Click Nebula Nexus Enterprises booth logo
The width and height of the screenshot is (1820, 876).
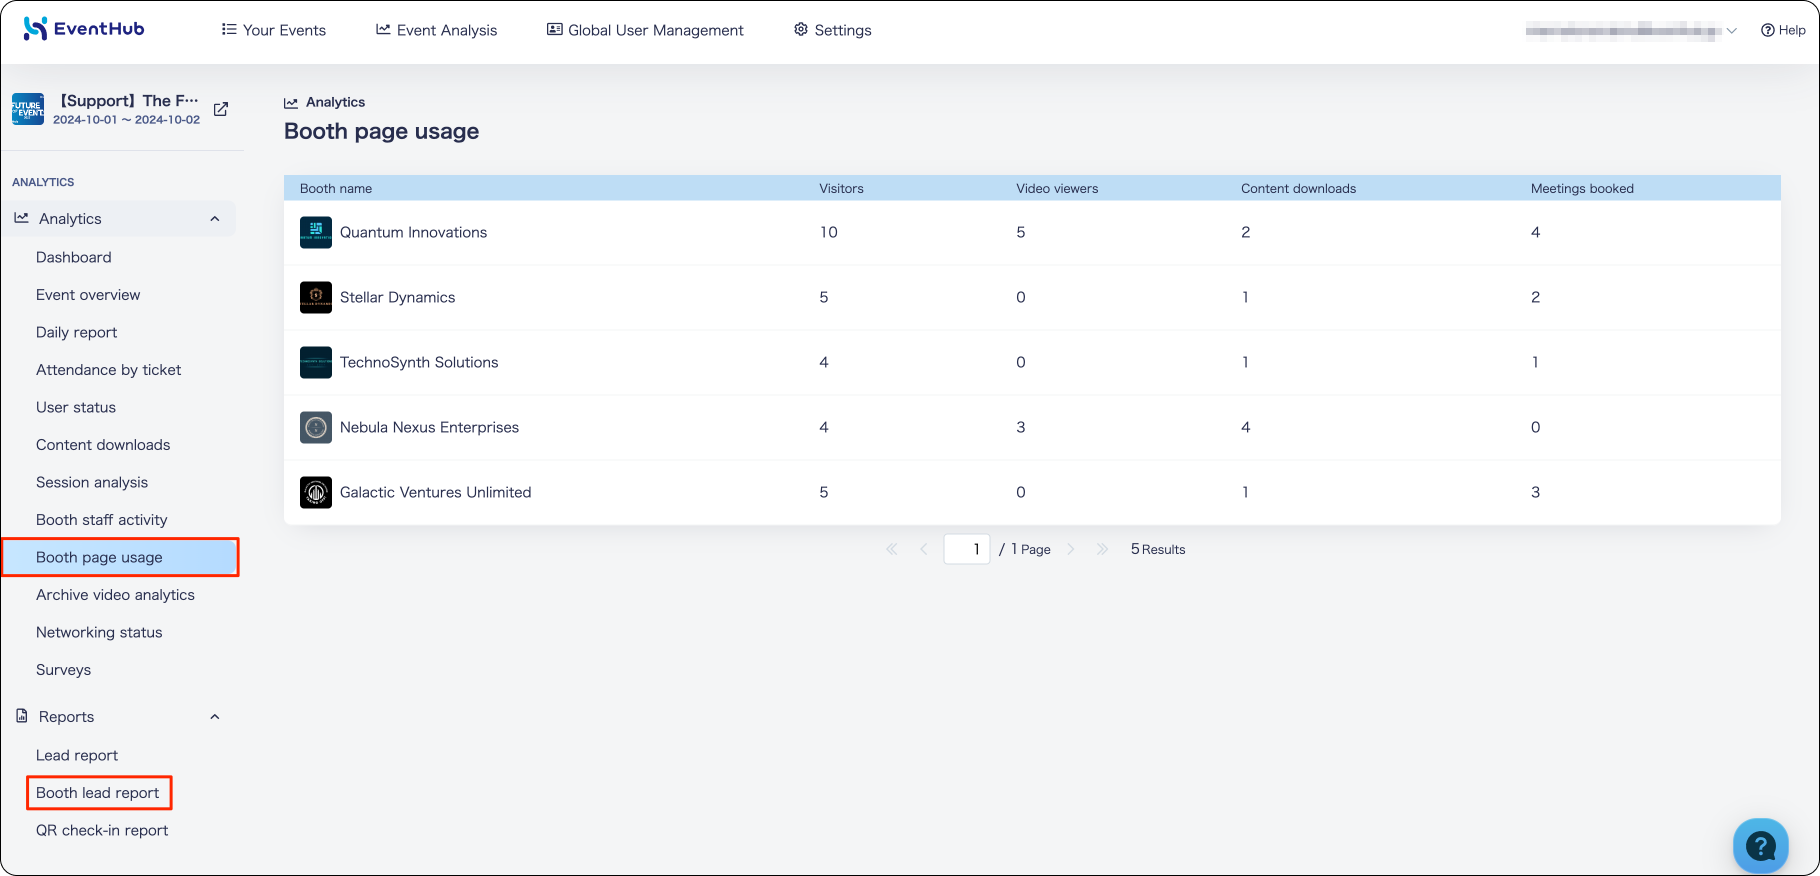tap(316, 427)
